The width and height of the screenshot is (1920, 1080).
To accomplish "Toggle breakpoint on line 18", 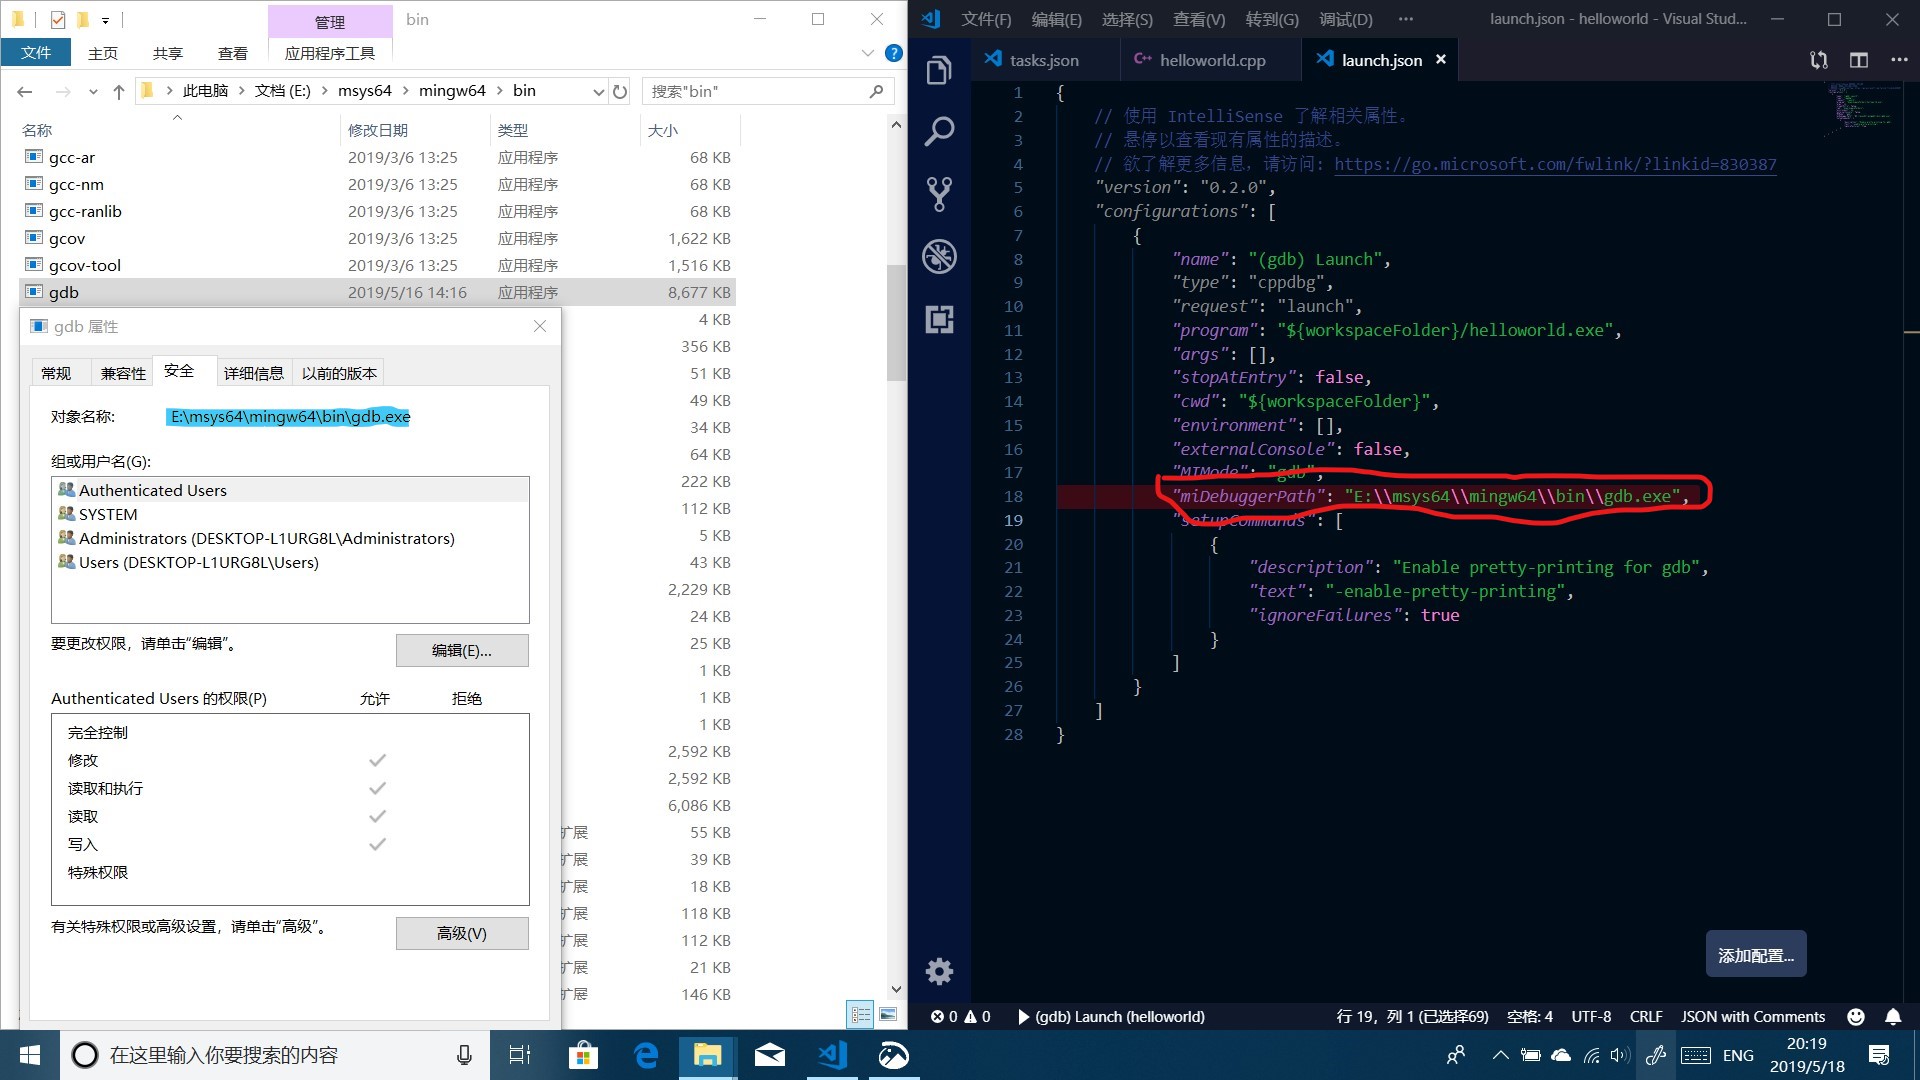I will [x=985, y=497].
